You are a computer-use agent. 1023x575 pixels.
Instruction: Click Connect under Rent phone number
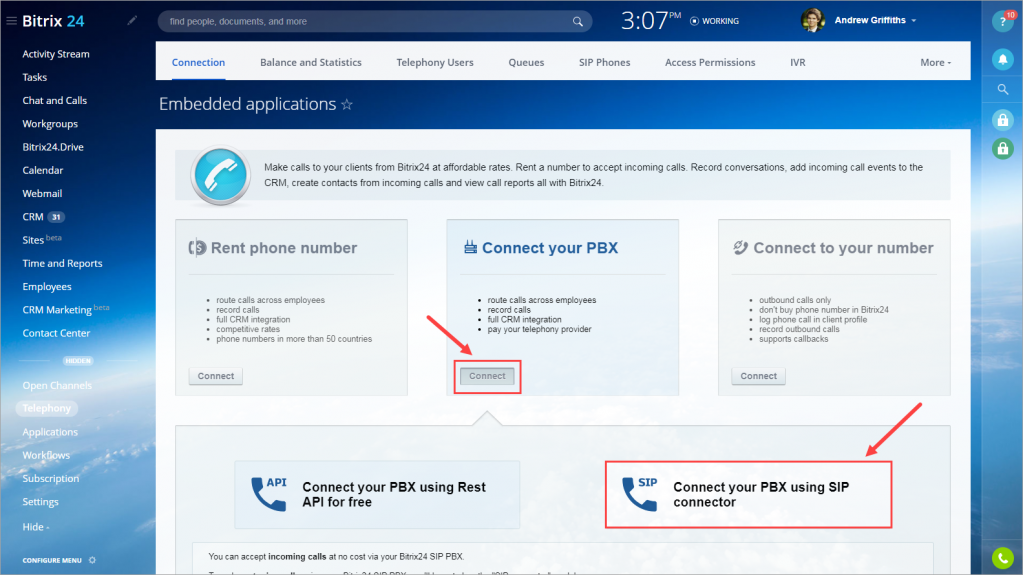[x=216, y=376]
